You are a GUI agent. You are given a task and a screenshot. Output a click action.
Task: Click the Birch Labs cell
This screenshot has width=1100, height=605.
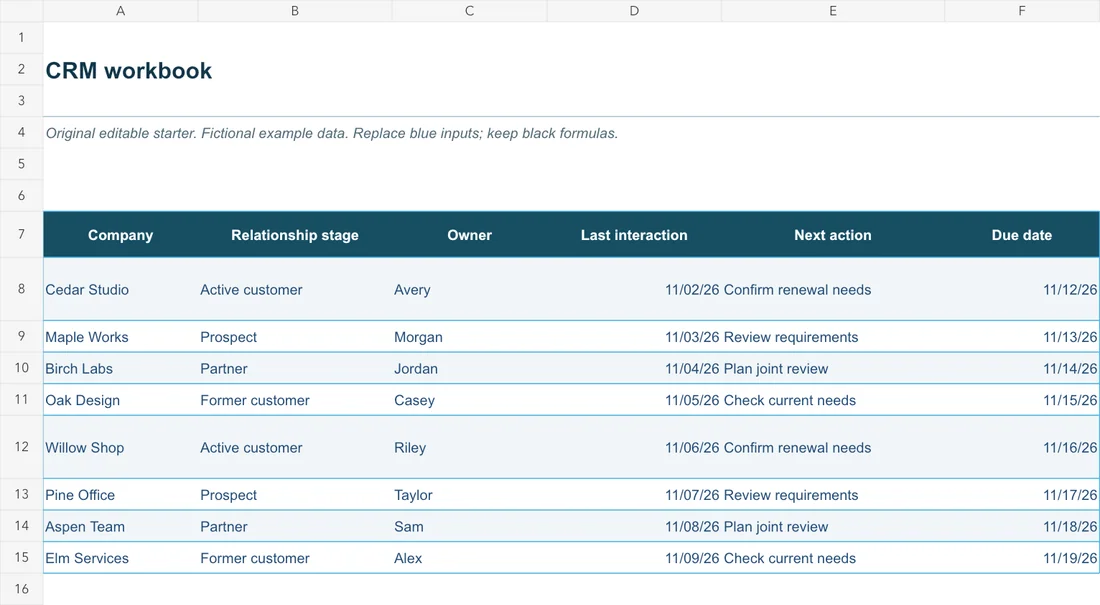(121, 368)
